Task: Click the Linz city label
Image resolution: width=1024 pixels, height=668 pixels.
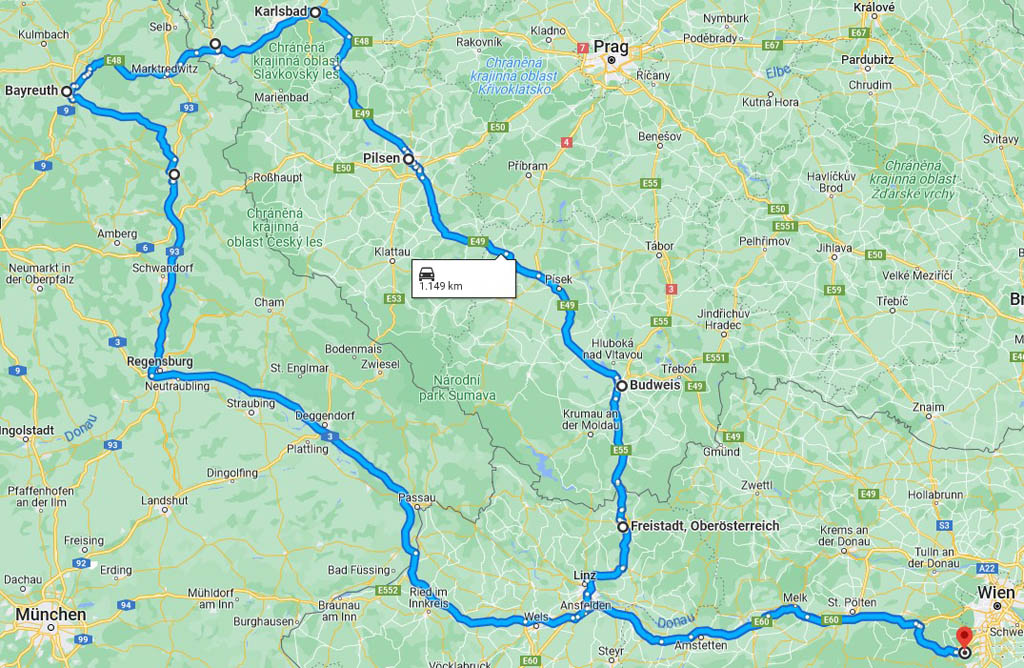Action: point(584,575)
